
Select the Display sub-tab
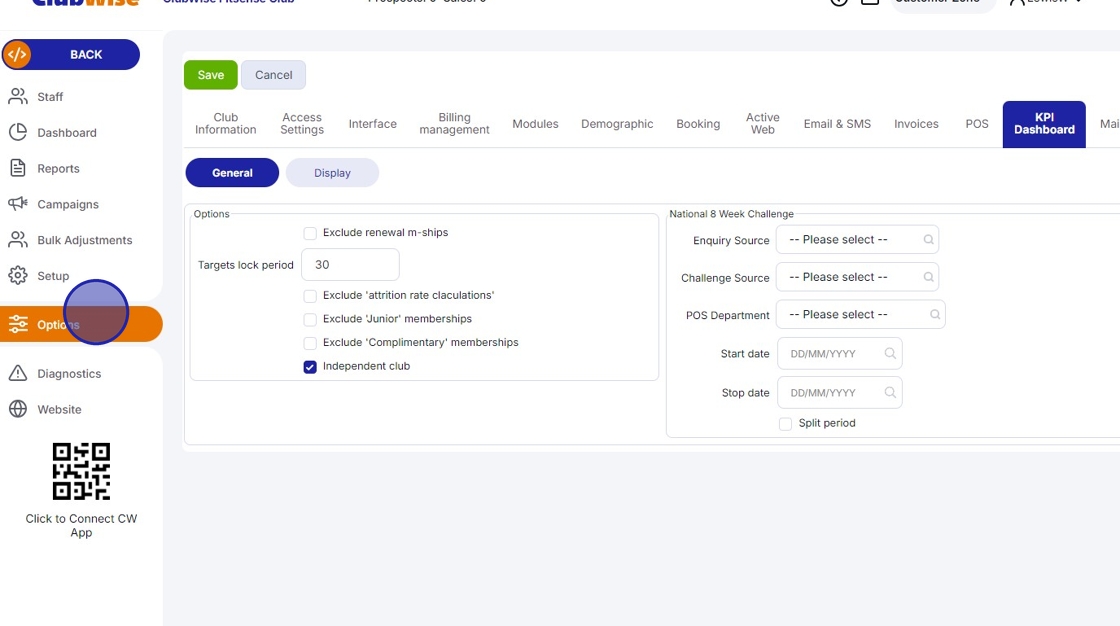(x=332, y=173)
